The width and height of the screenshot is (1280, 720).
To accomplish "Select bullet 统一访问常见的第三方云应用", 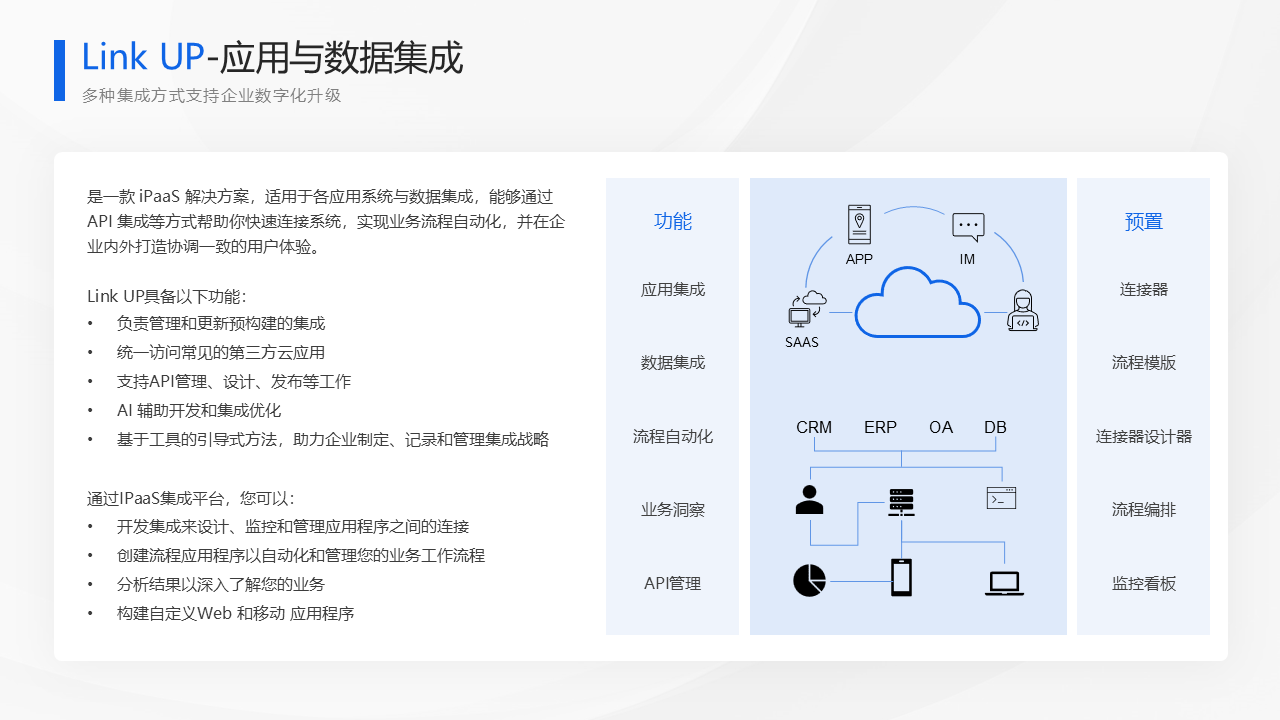I will click(221, 353).
